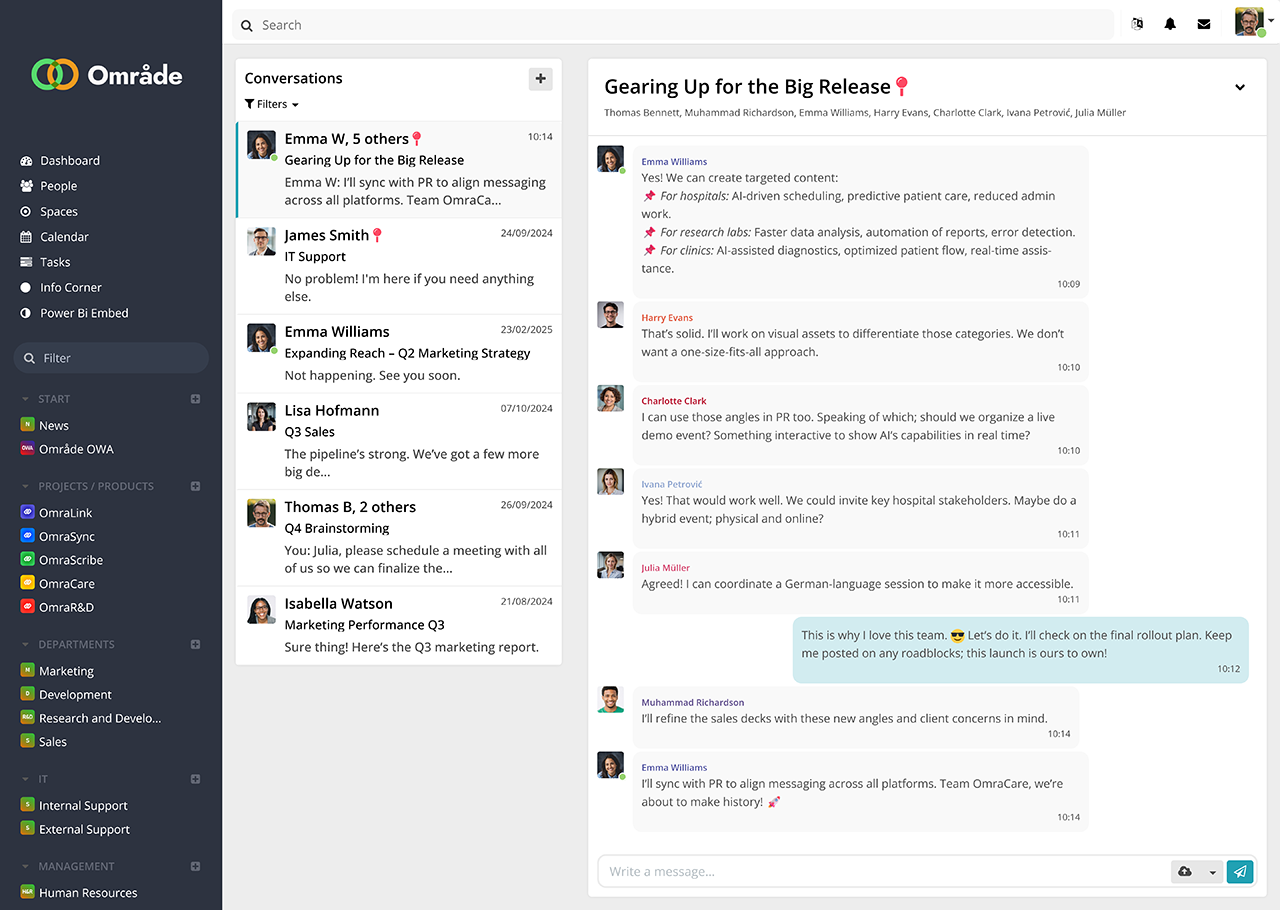Open the mail envelope icon in header
This screenshot has height=910, width=1280.
1204,25
